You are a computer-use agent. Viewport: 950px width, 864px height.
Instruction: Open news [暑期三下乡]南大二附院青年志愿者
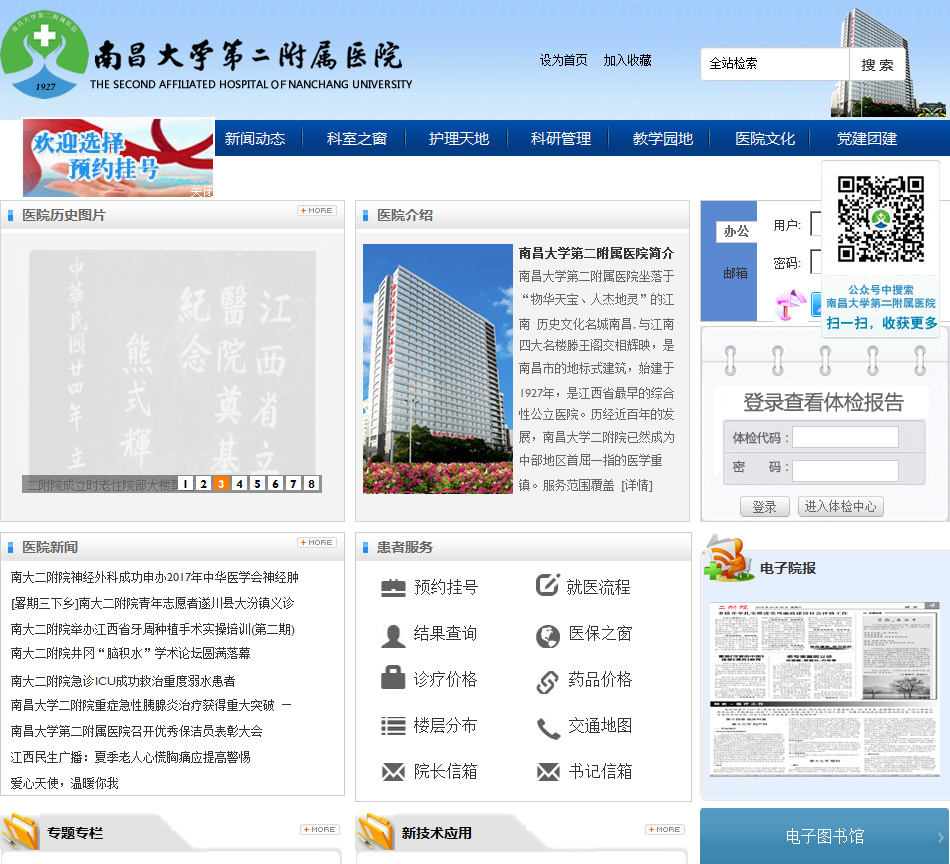tap(152, 603)
